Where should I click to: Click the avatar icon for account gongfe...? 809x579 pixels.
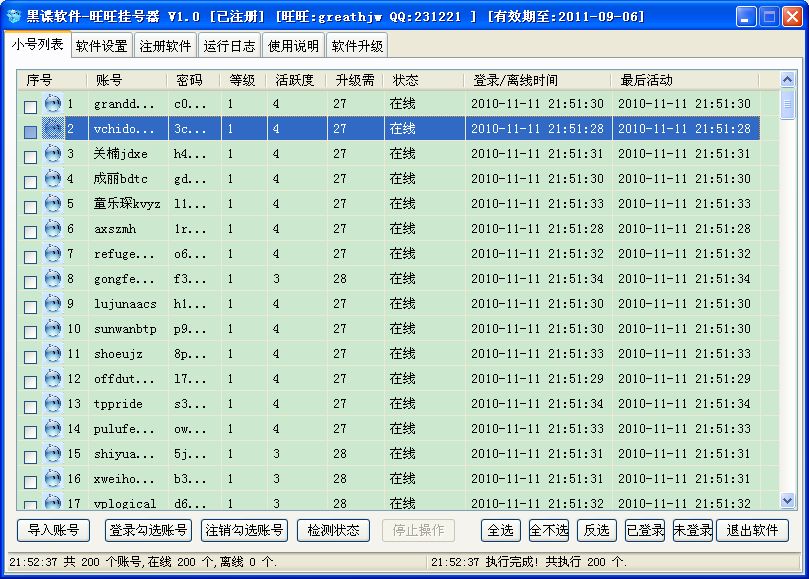tap(53, 279)
